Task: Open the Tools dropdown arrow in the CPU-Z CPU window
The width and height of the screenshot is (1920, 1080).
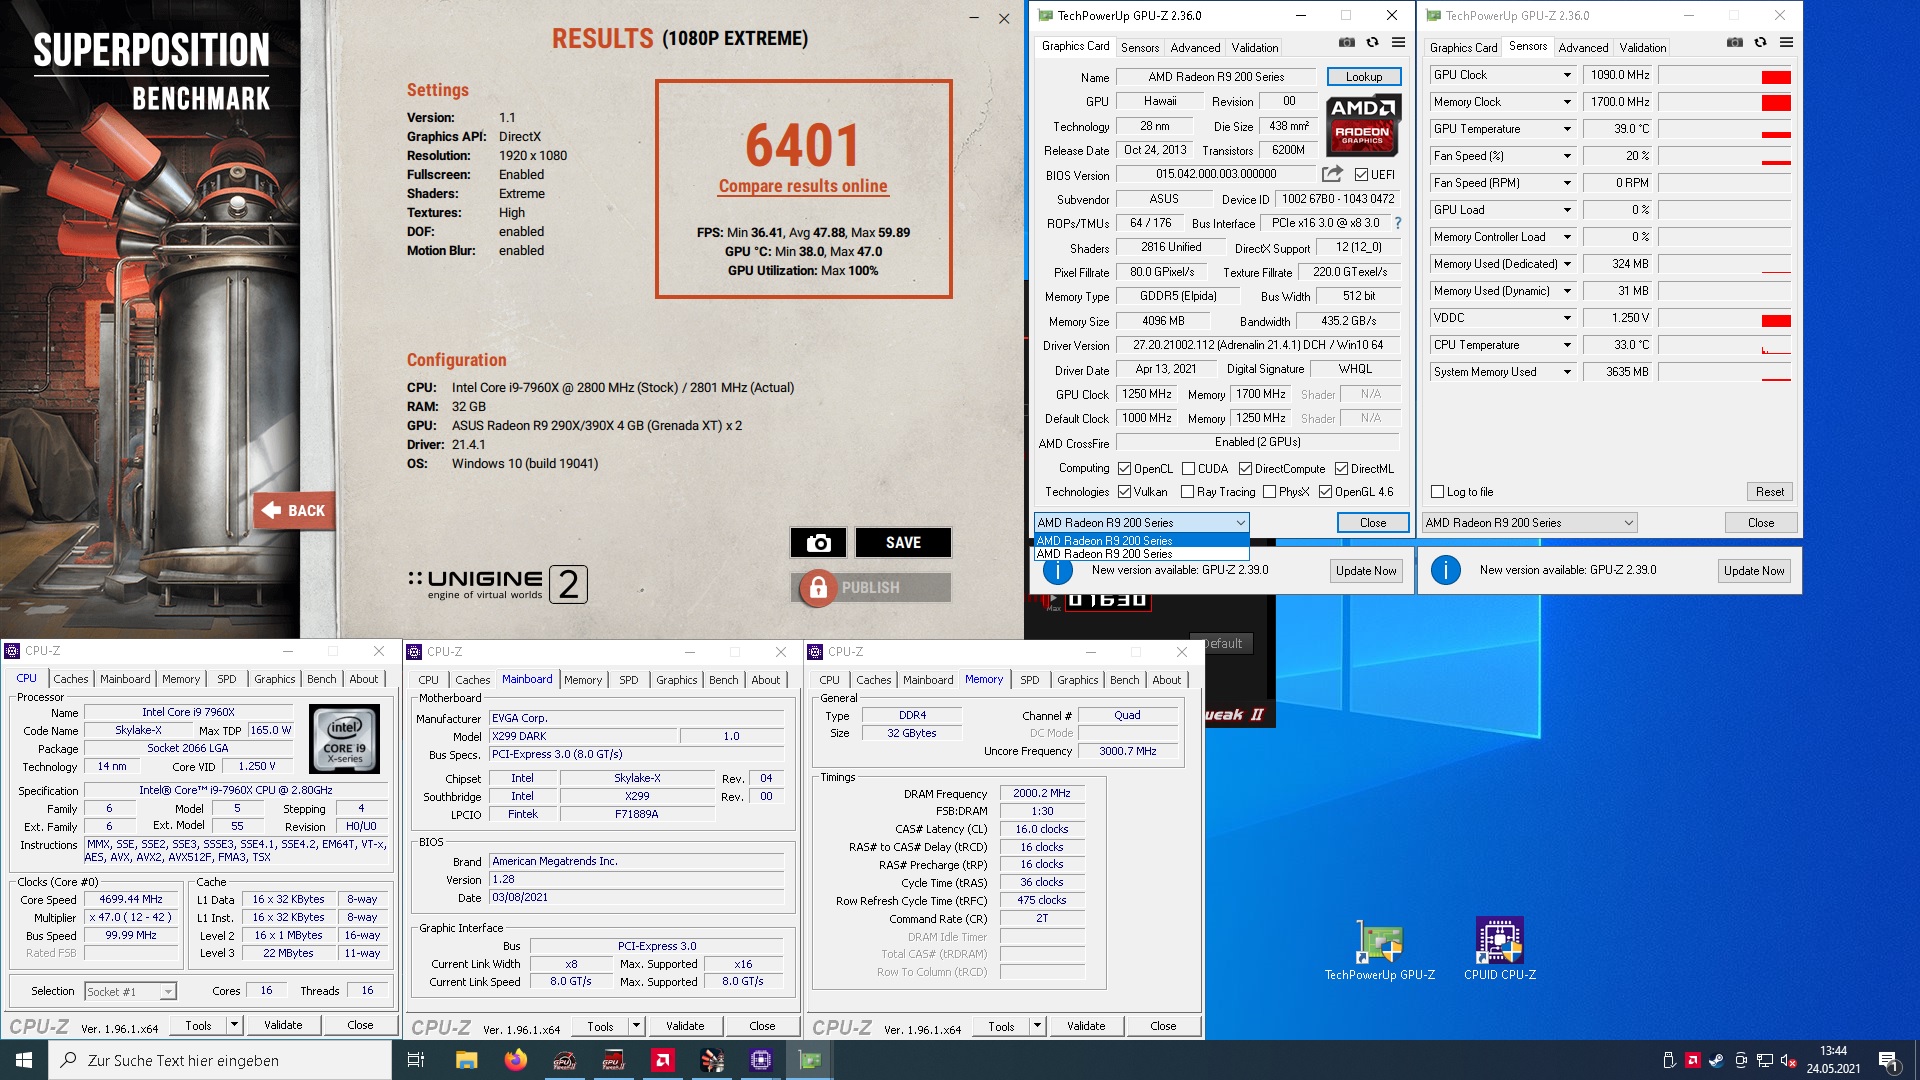Action: (x=234, y=1025)
